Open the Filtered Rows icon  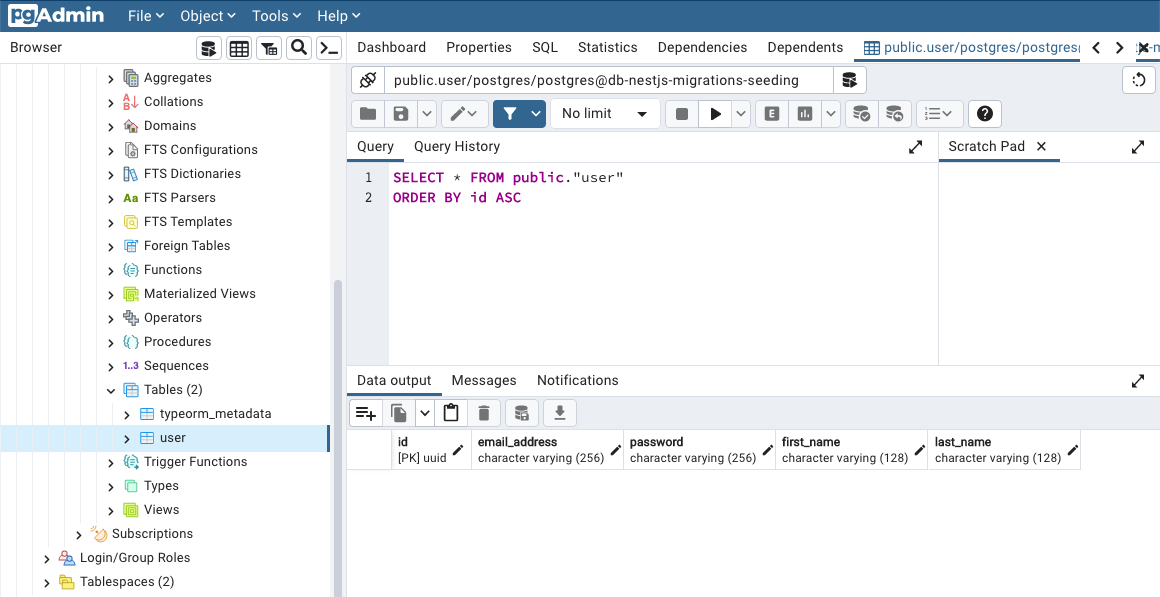pyautogui.click(x=268, y=47)
